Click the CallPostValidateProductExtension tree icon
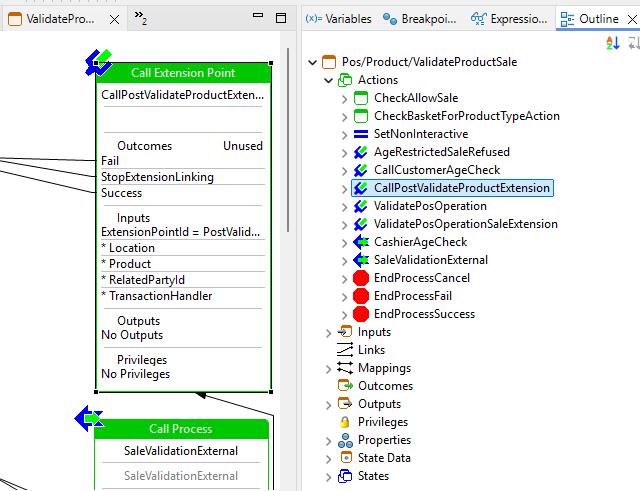The image size is (640, 491). coord(361,188)
